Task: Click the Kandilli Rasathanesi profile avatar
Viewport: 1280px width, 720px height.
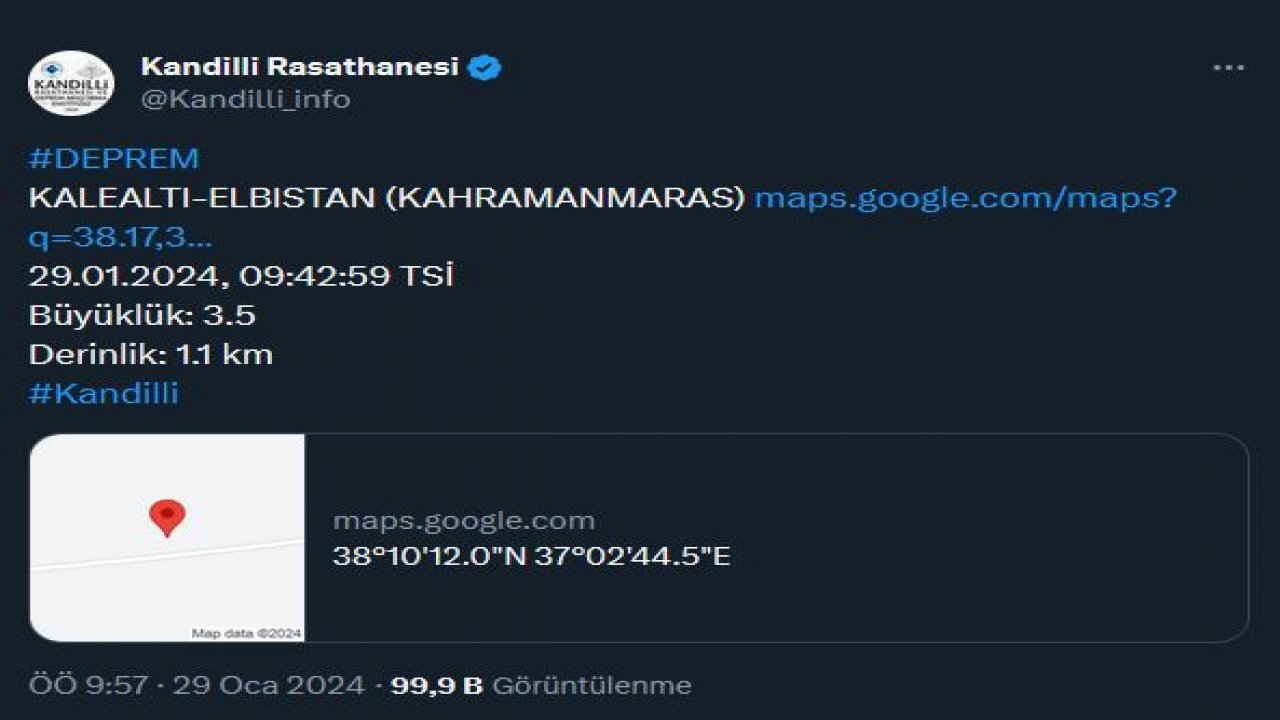Action: (x=71, y=82)
